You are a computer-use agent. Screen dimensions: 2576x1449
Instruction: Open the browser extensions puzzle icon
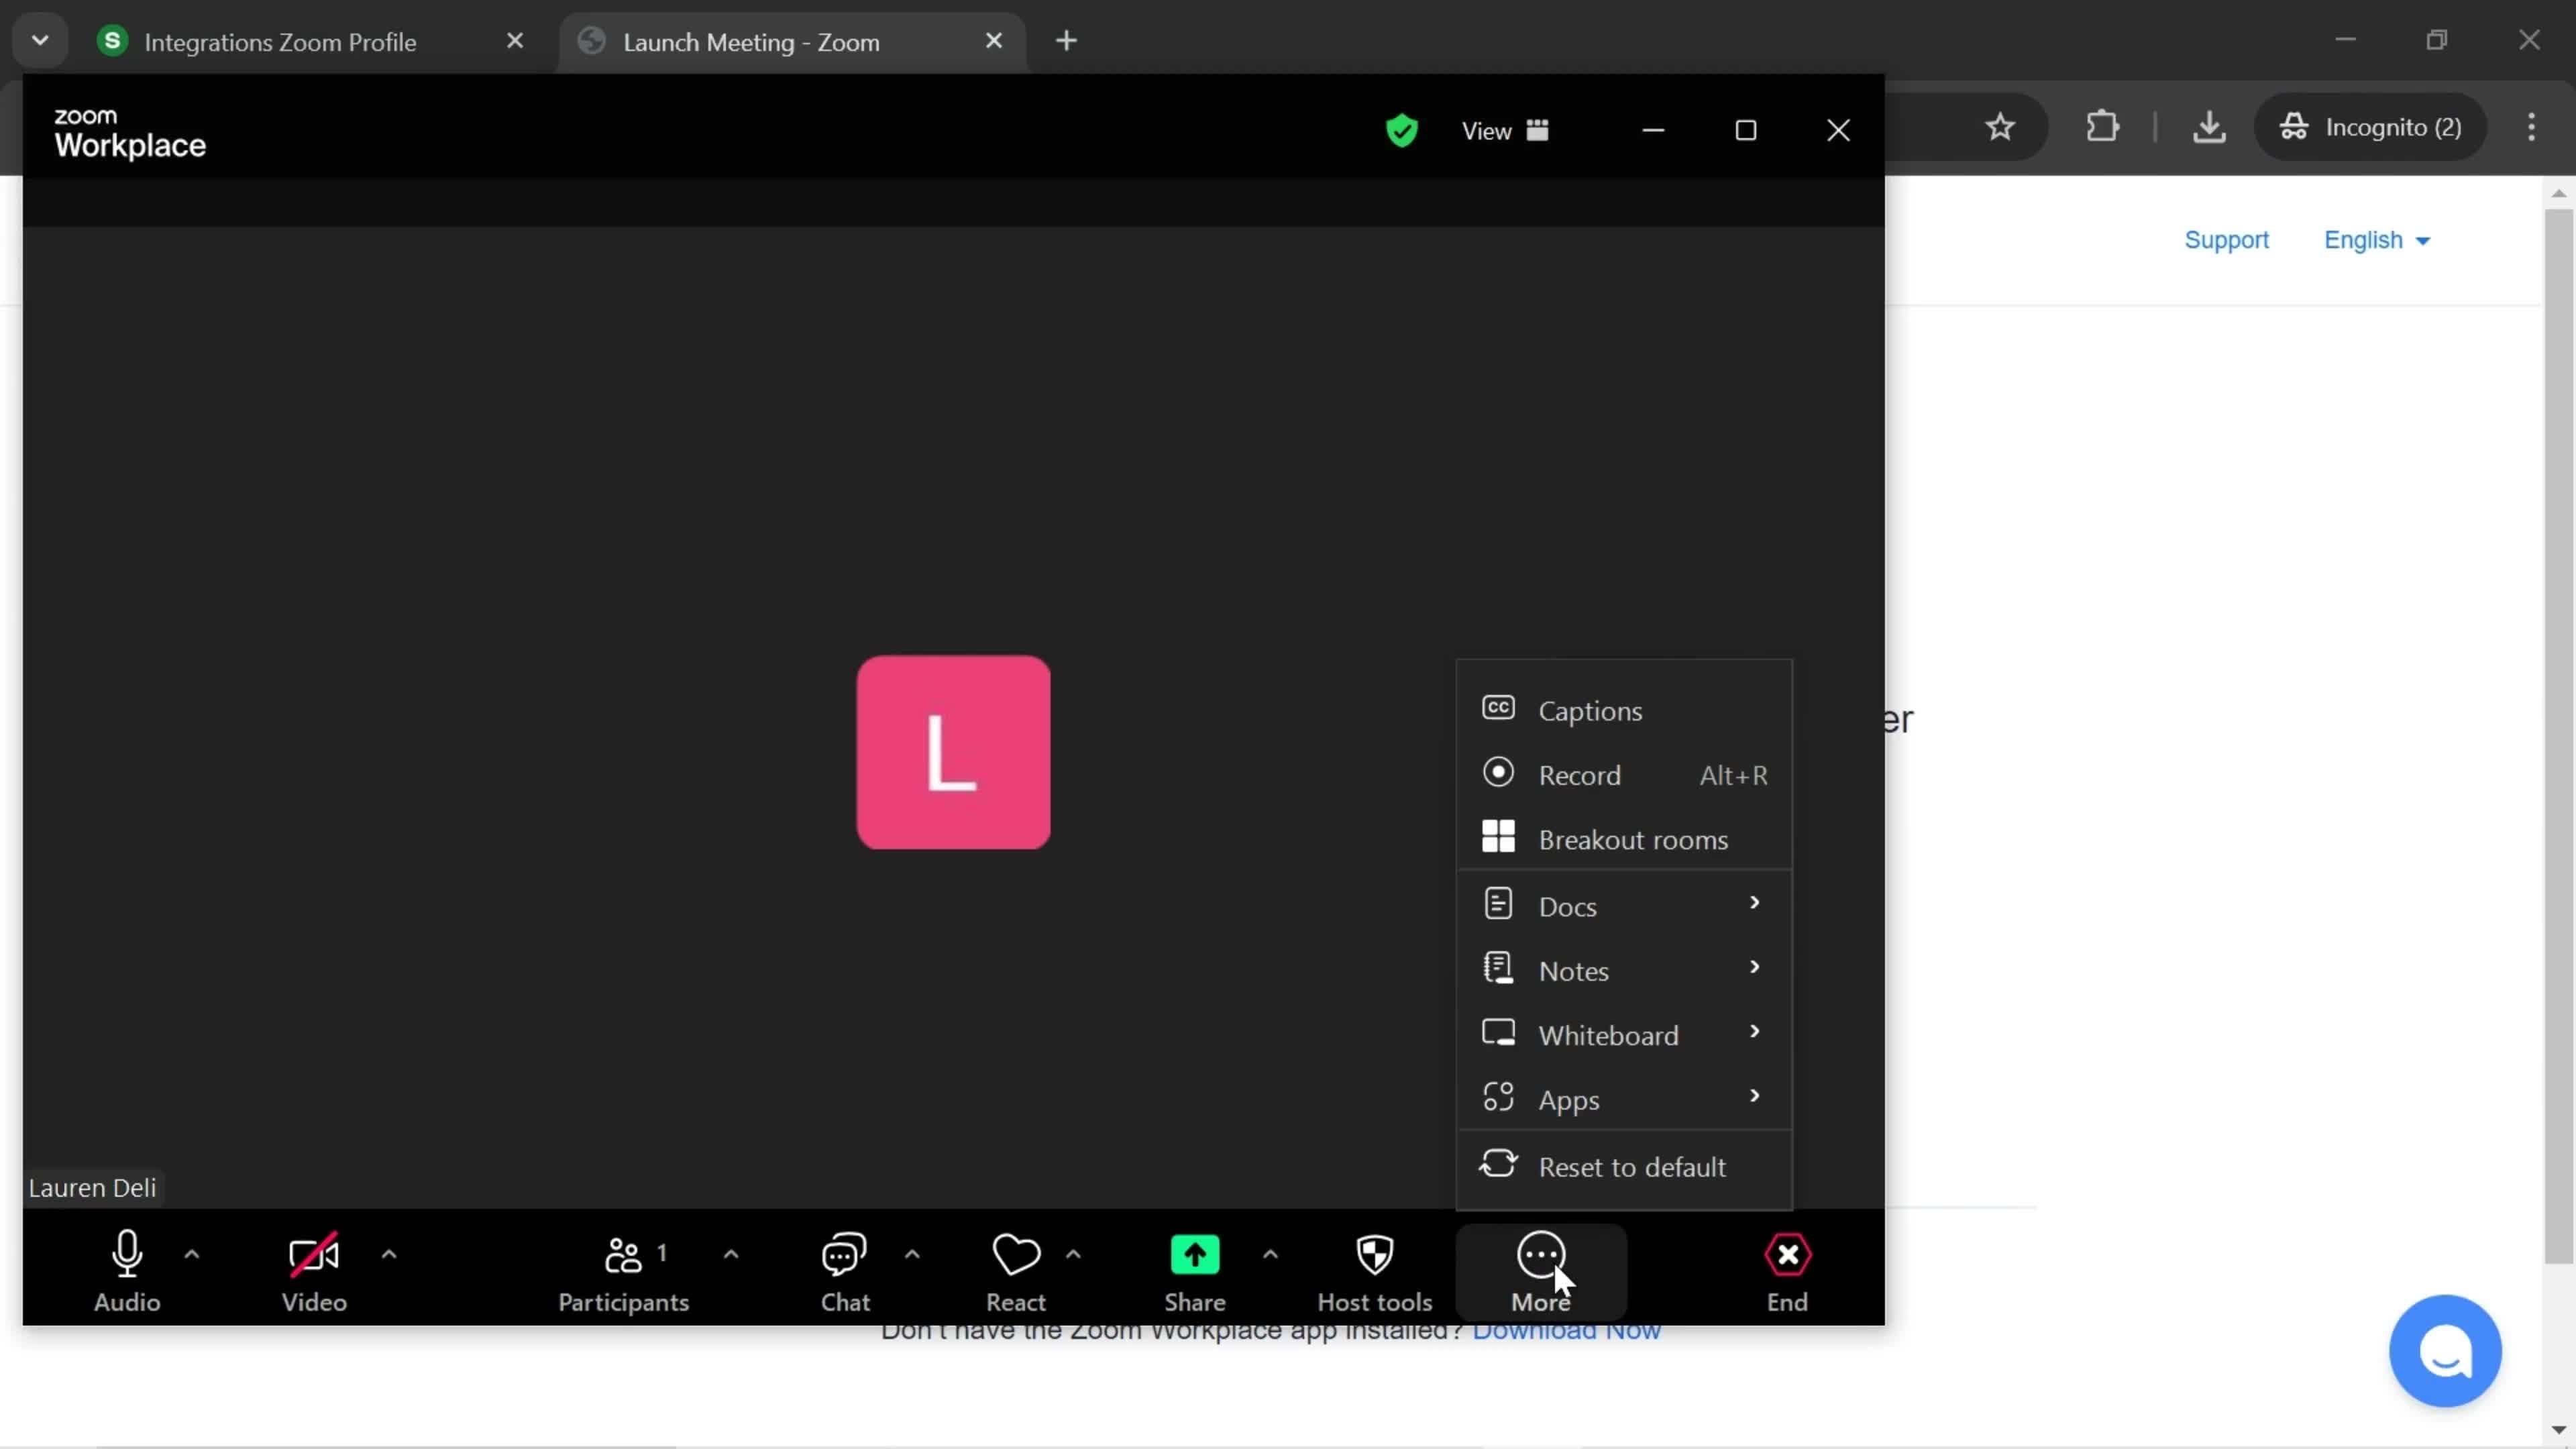[x=2103, y=127]
